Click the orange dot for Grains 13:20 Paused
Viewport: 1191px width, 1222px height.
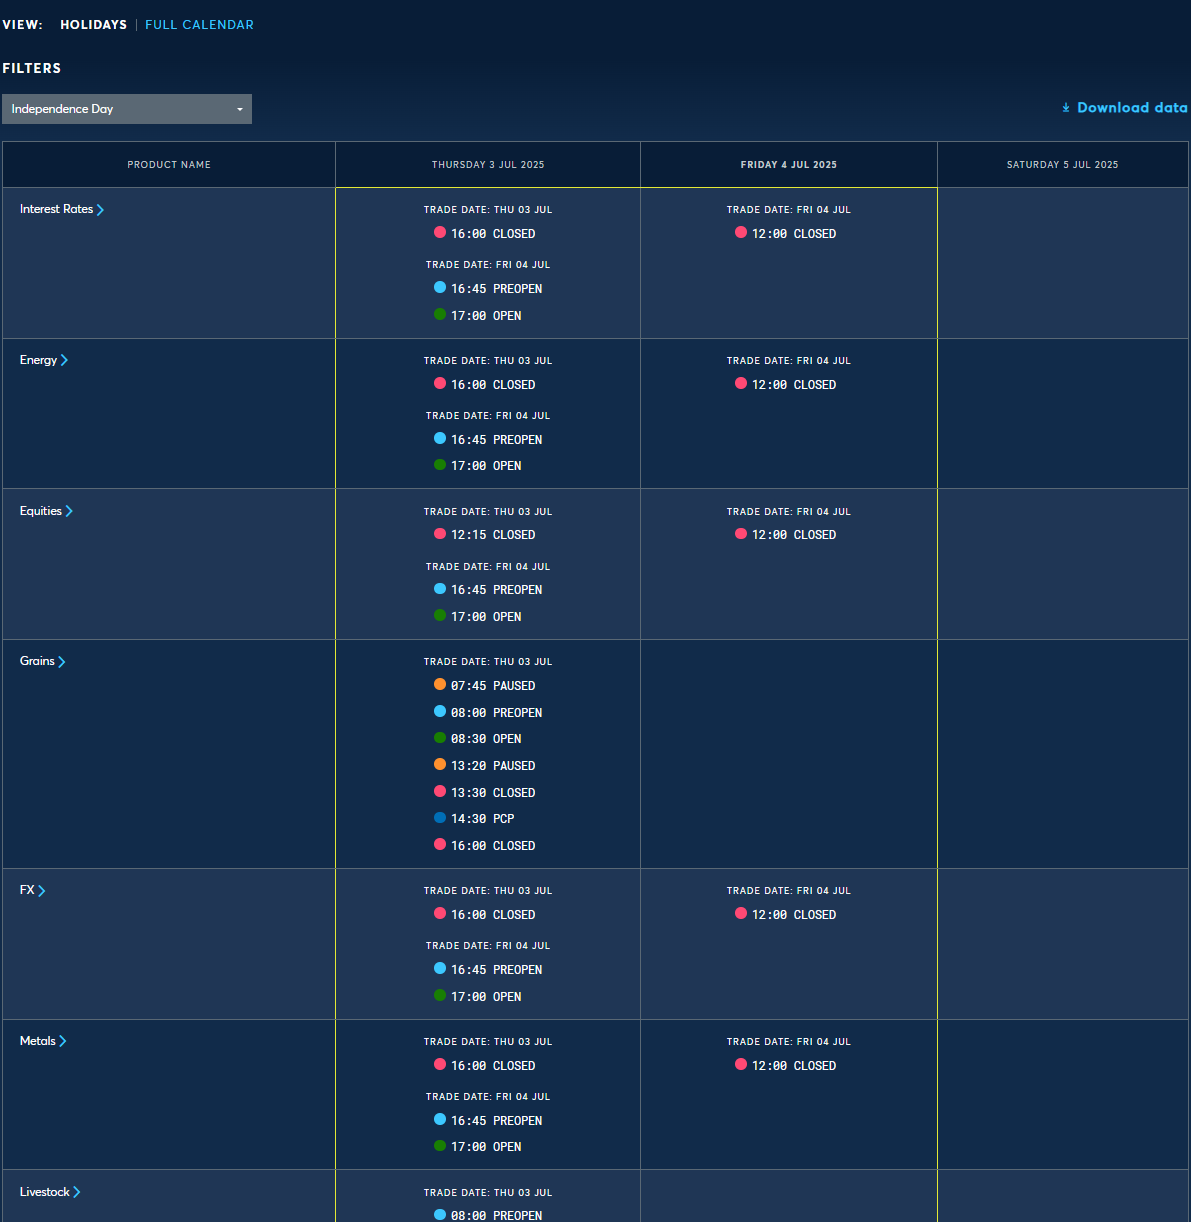tap(440, 764)
